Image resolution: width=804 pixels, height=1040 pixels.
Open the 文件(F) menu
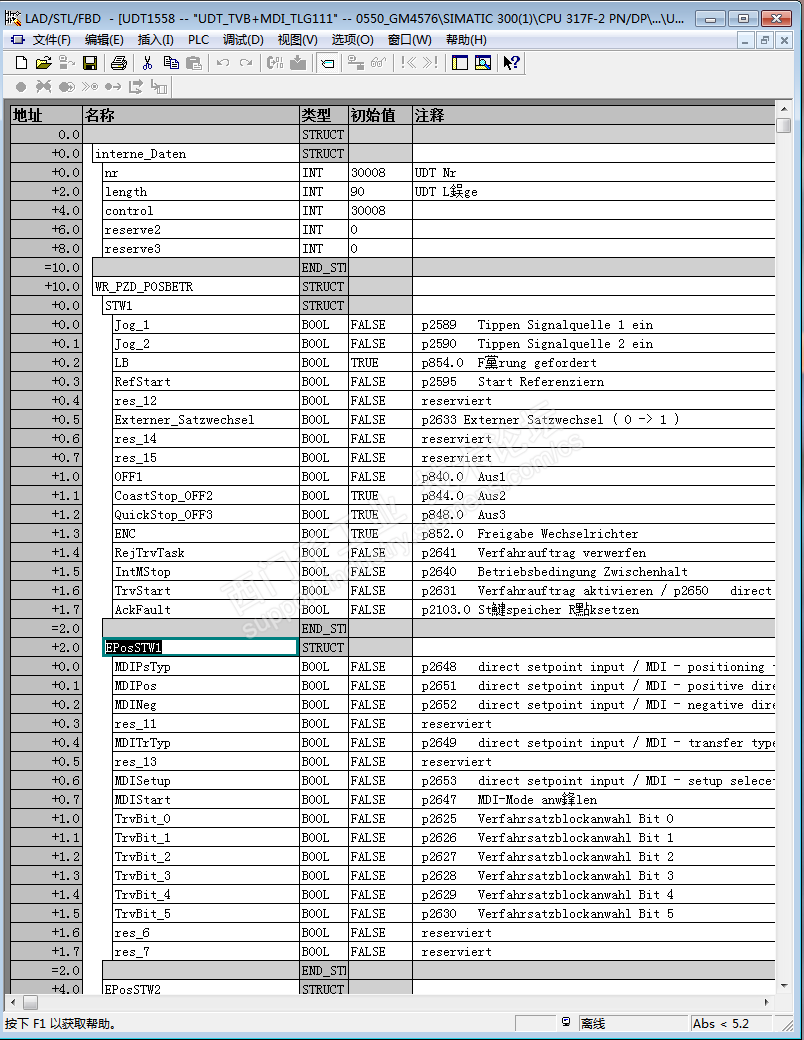[x=52, y=40]
